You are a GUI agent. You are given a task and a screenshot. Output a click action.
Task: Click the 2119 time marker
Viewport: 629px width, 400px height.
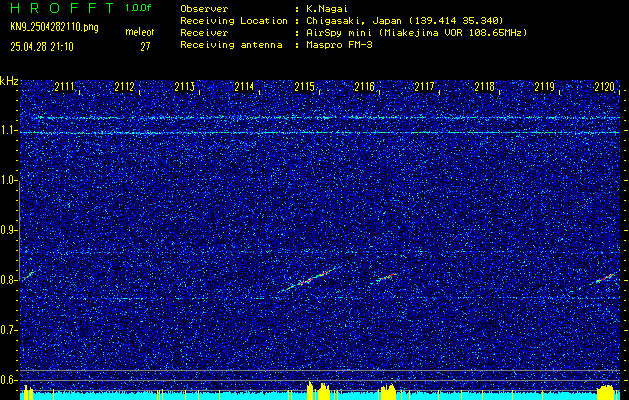tap(544, 87)
